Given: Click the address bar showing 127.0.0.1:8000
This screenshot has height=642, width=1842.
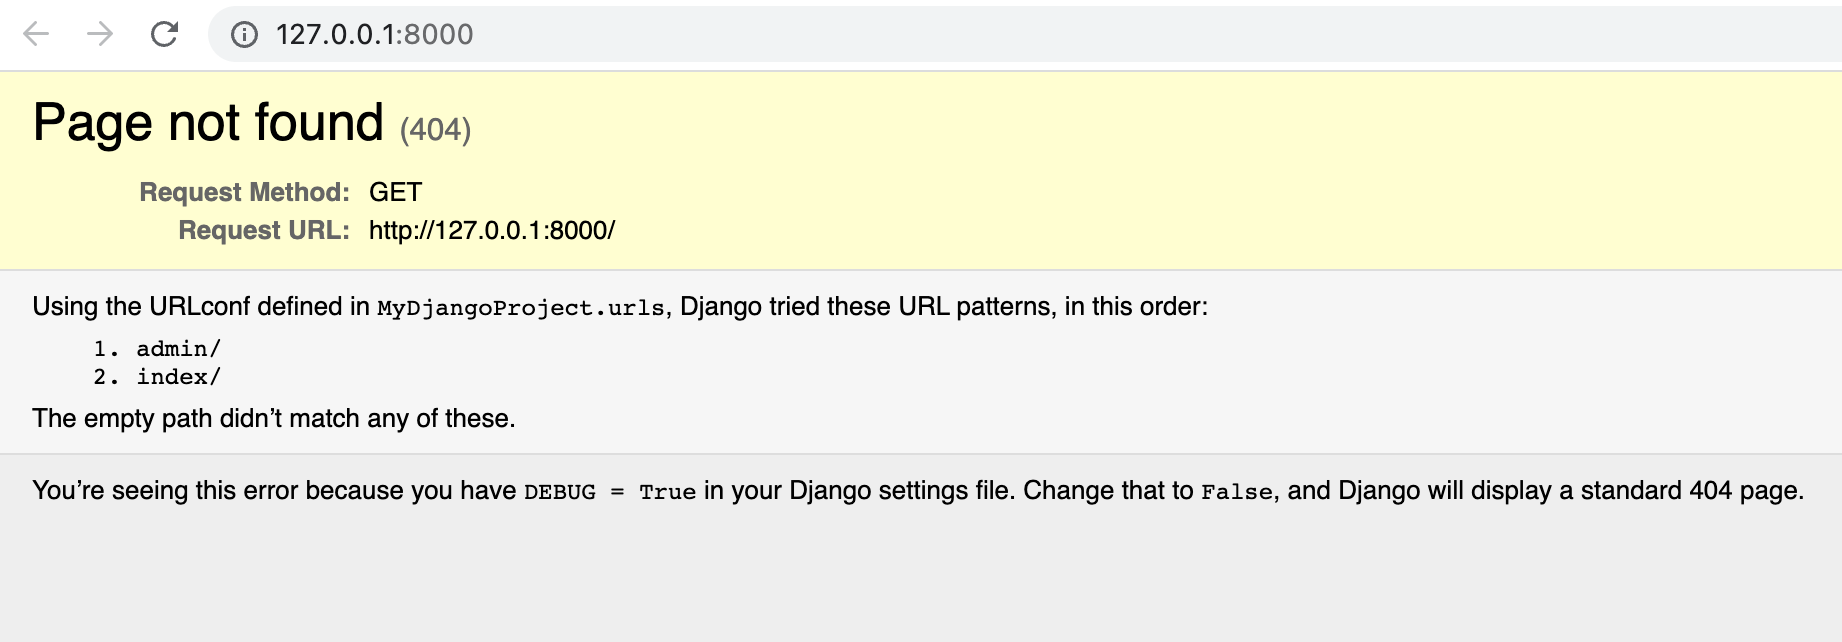Looking at the screenshot, I should coord(372,34).
